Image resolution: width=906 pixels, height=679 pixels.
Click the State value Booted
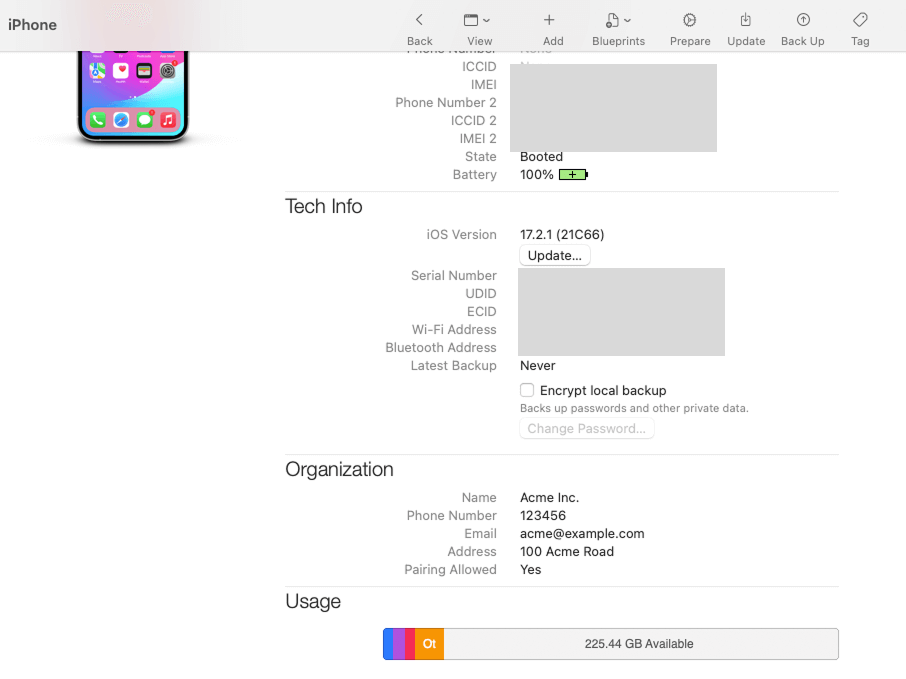point(541,157)
